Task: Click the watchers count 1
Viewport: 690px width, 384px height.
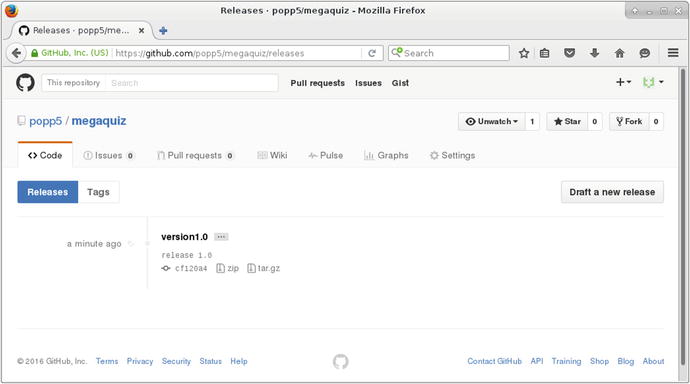Action: tap(532, 121)
